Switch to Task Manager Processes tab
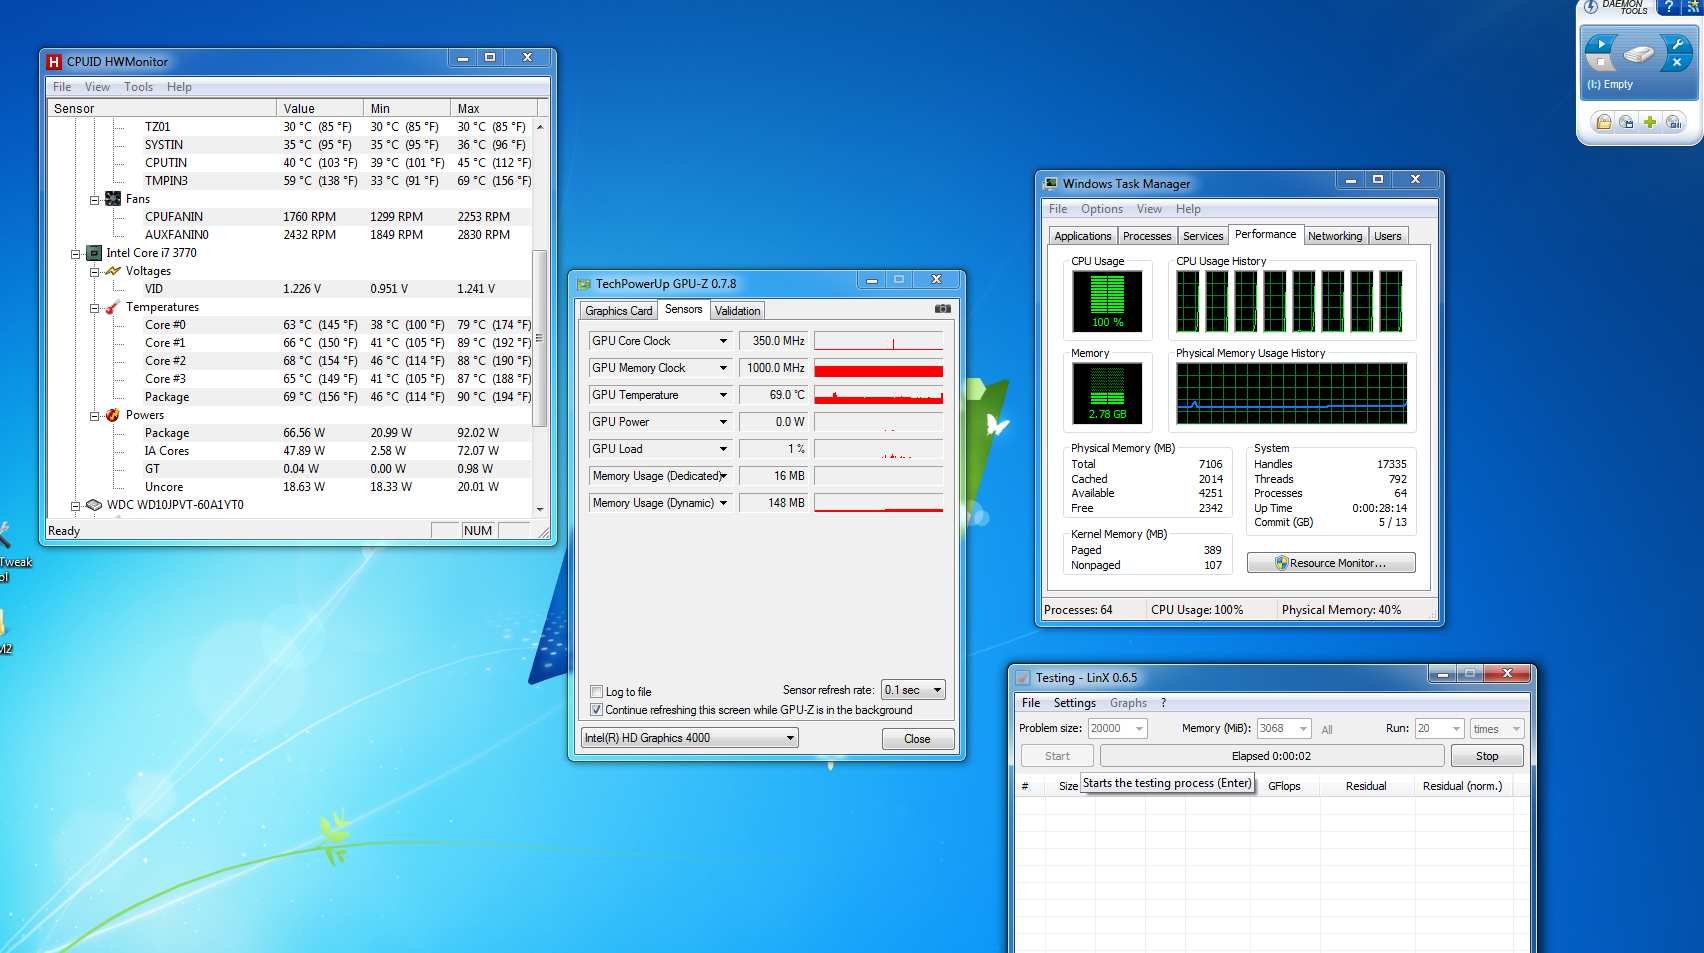1704x953 pixels. pos(1146,236)
